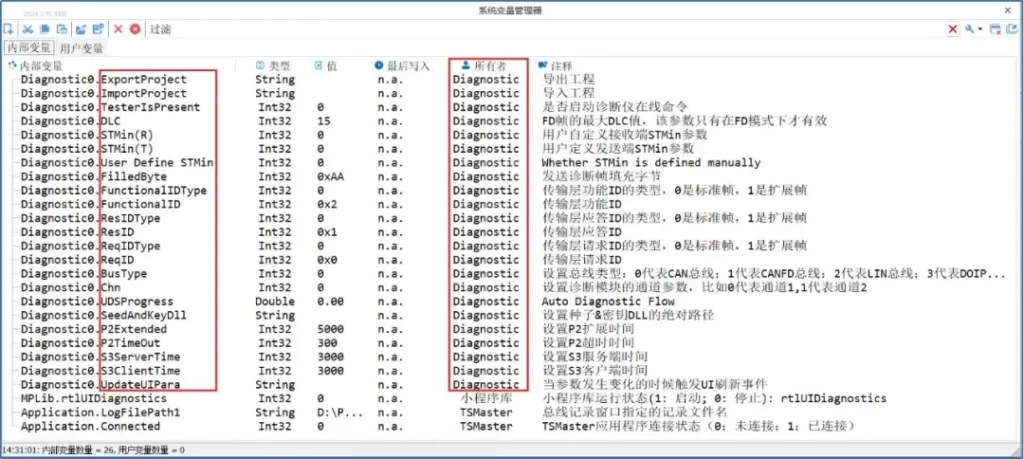Screen dimensions: 1024x459
Task: Click the paste toolbar icon
Action: tap(61, 29)
